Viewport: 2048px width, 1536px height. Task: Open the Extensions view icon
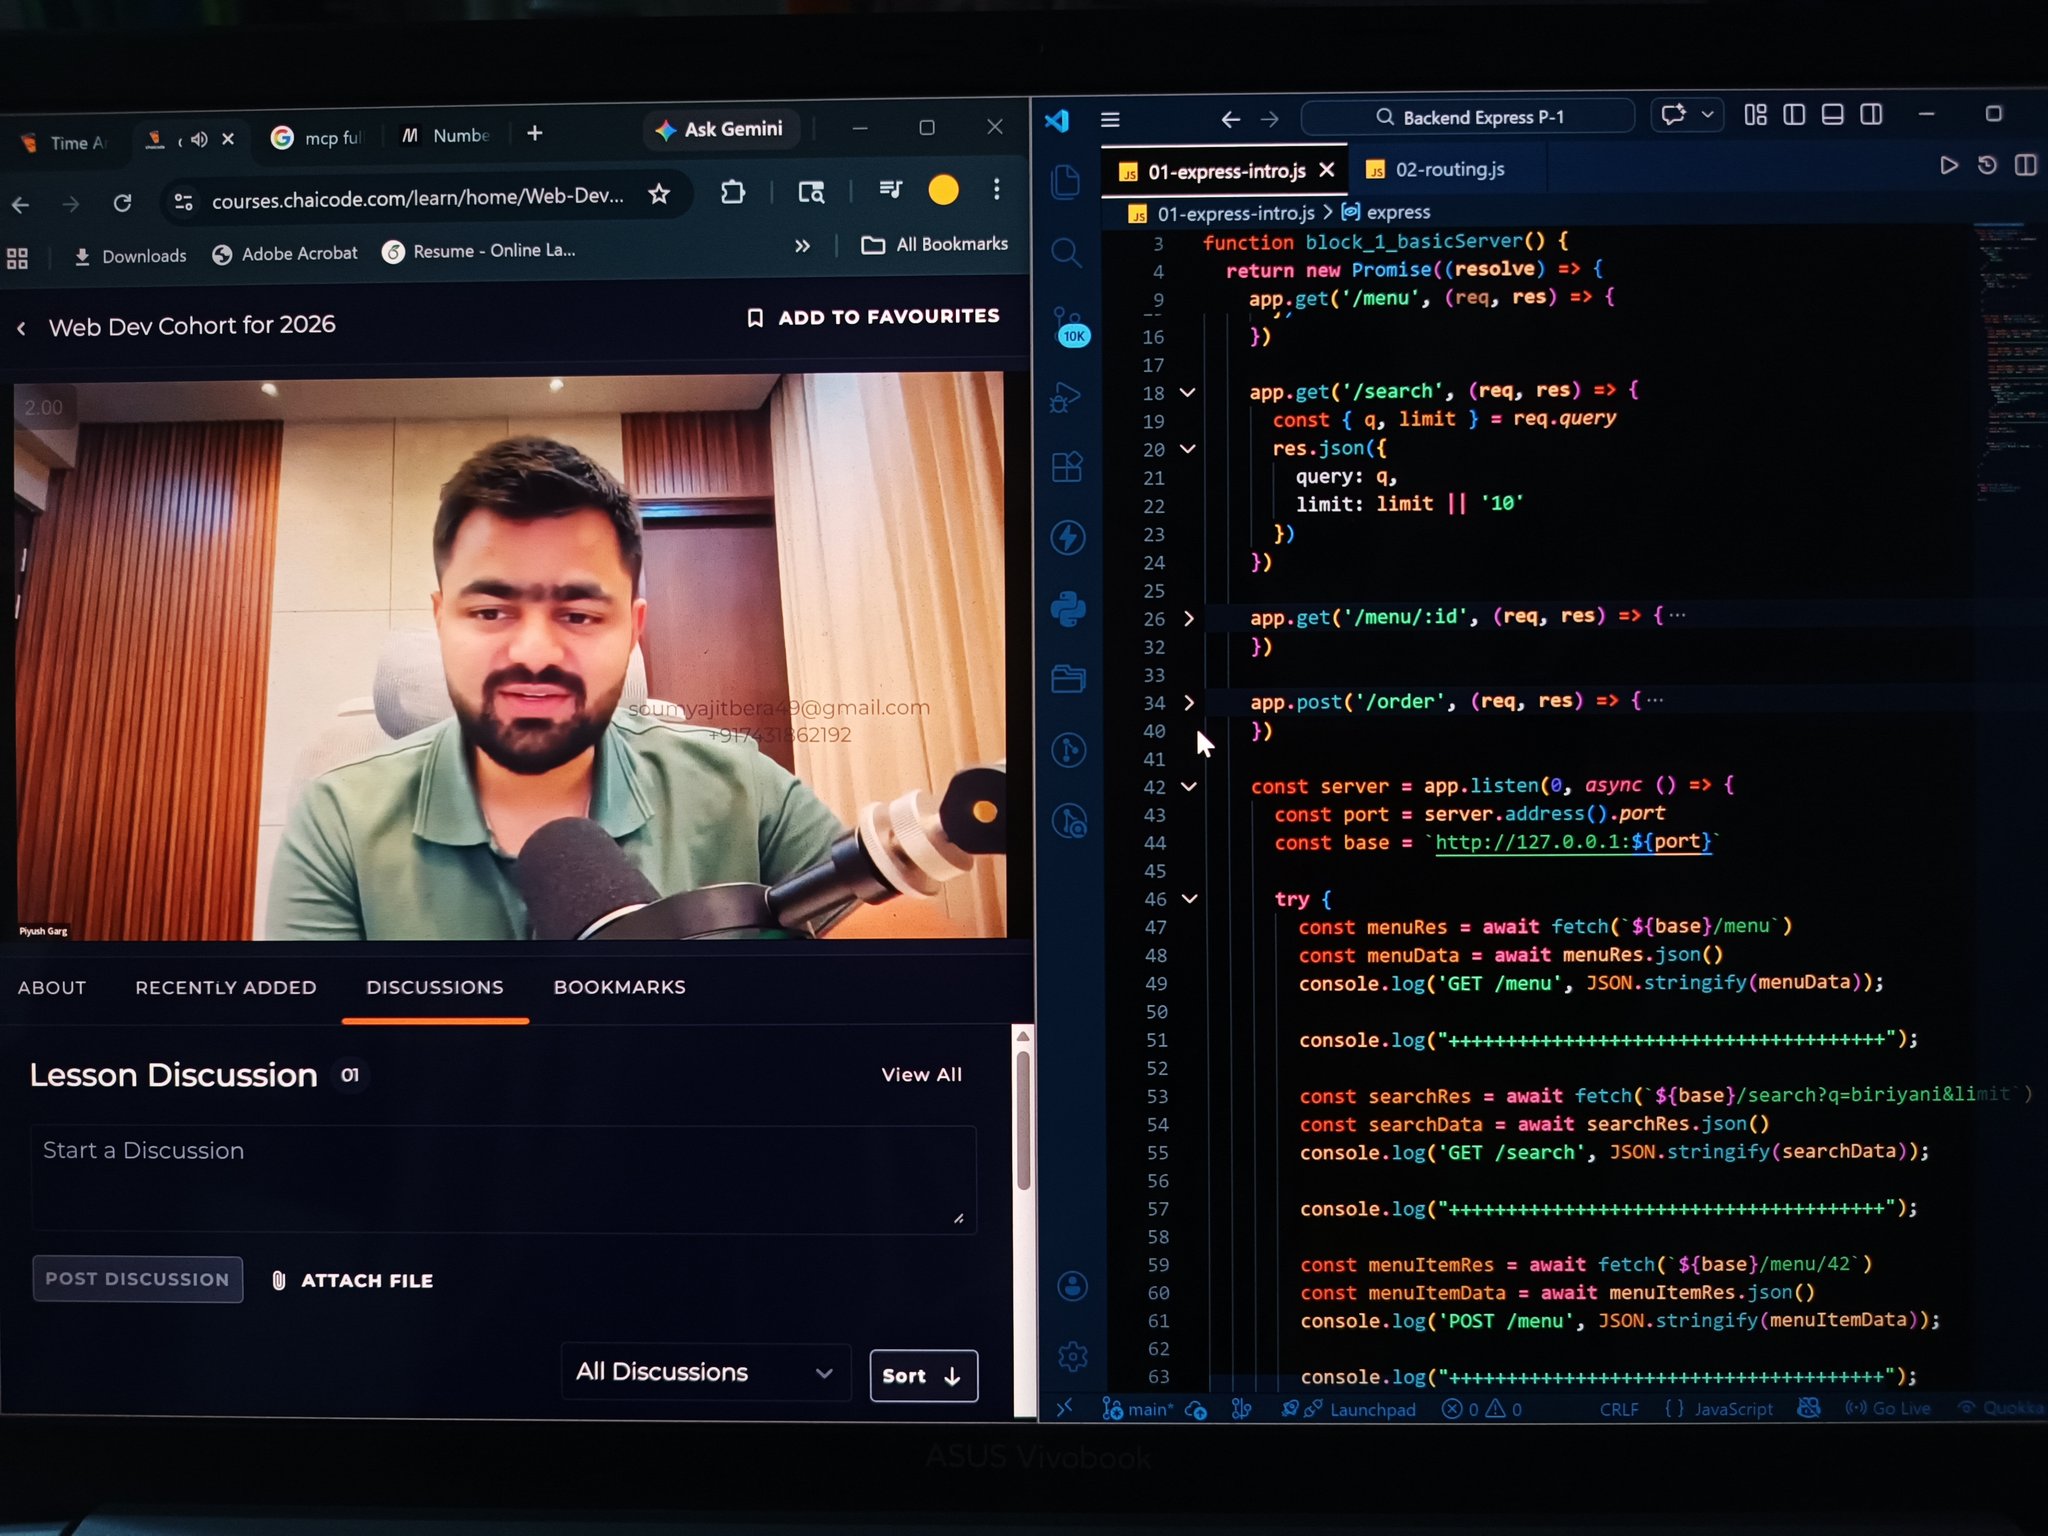(x=1067, y=466)
